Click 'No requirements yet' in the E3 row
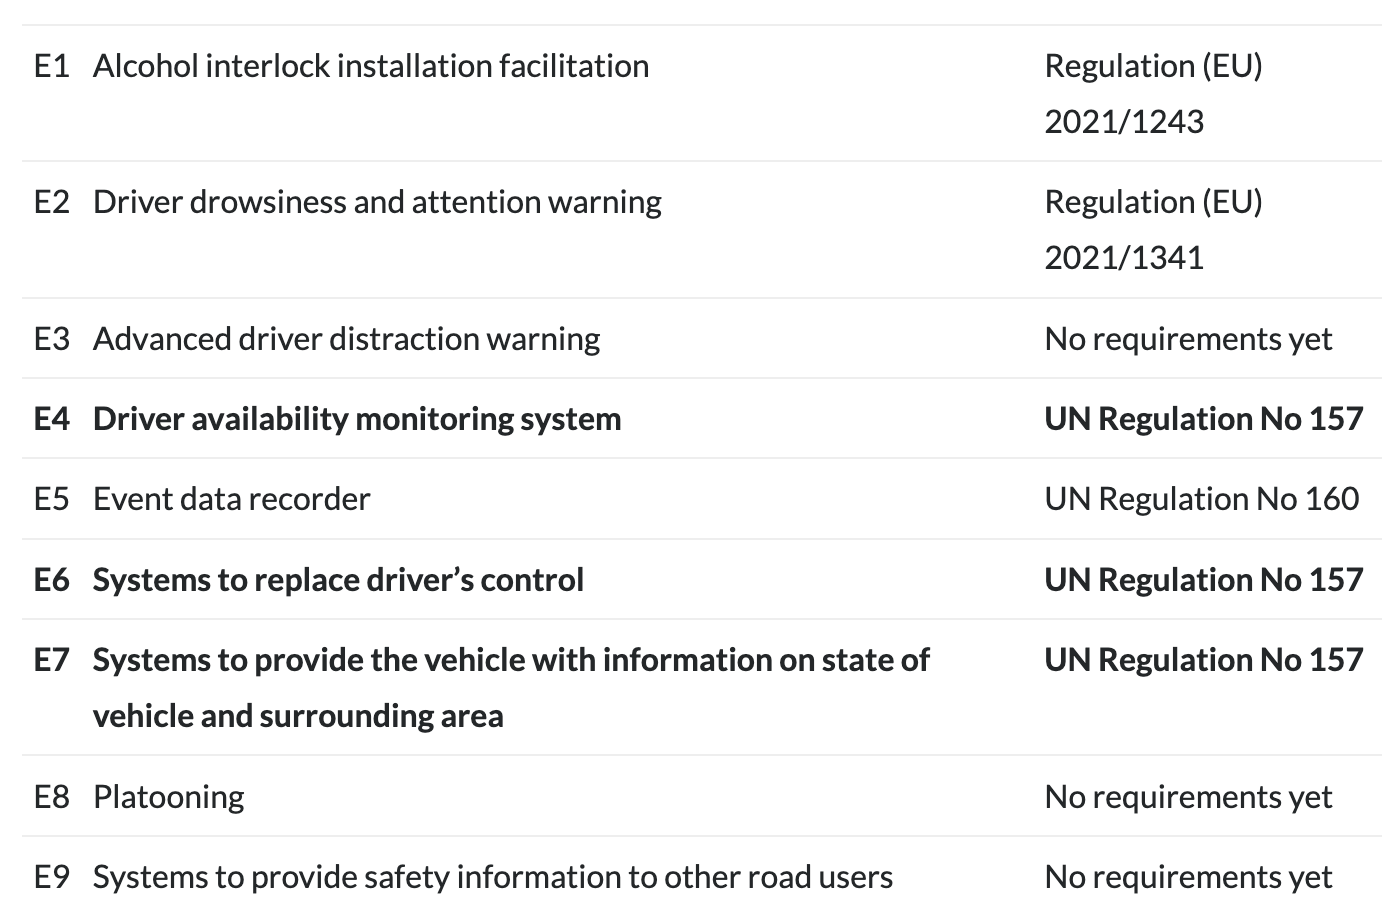The width and height of the screenshot is (1394, 910). coord(1188,339)
